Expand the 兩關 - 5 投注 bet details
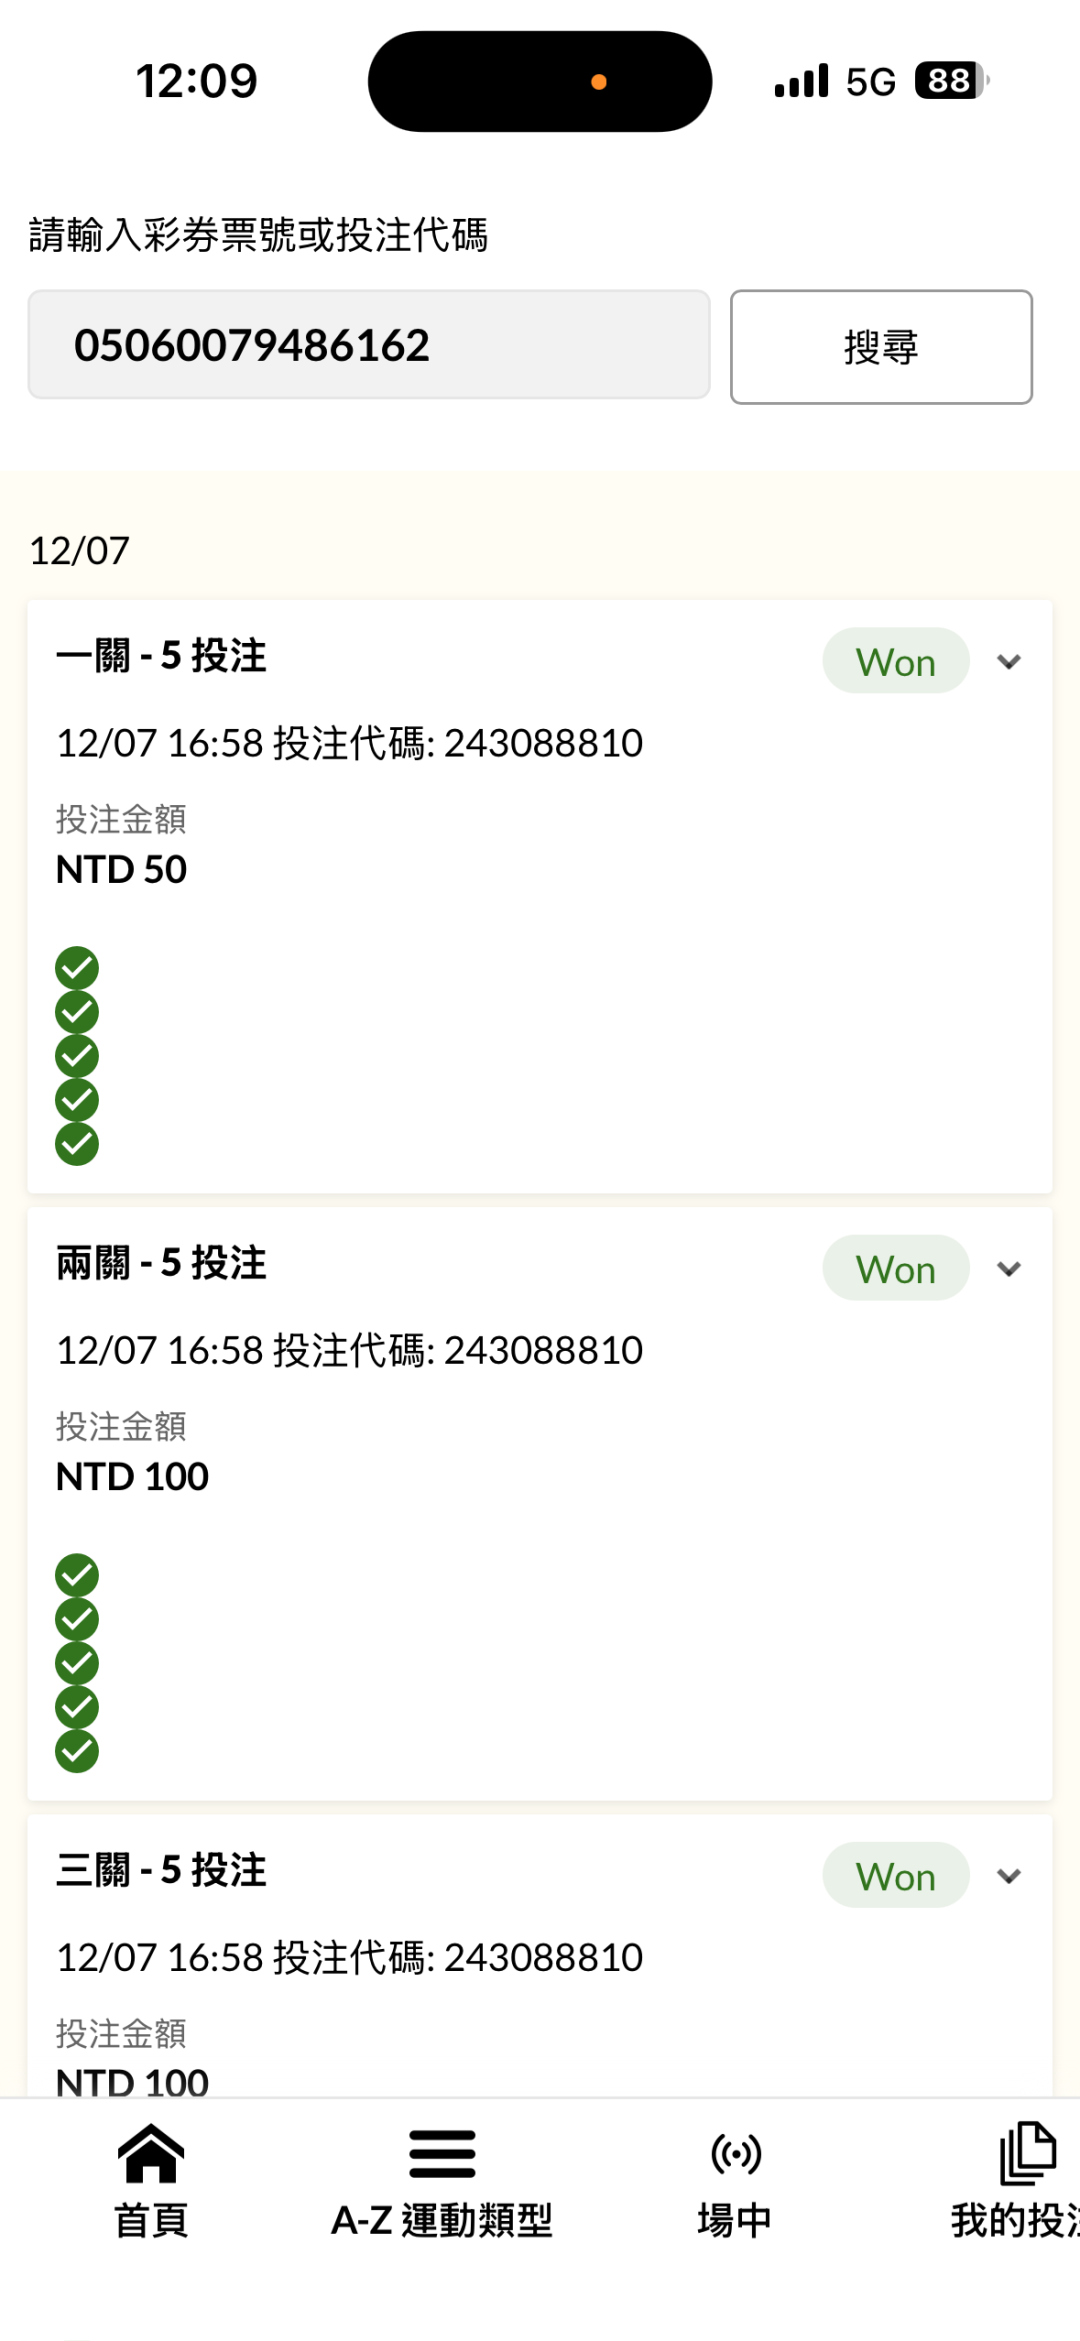The height and width of the screenshot is (2341, 1080). pyautogui.click(x=1009, y=1269)
